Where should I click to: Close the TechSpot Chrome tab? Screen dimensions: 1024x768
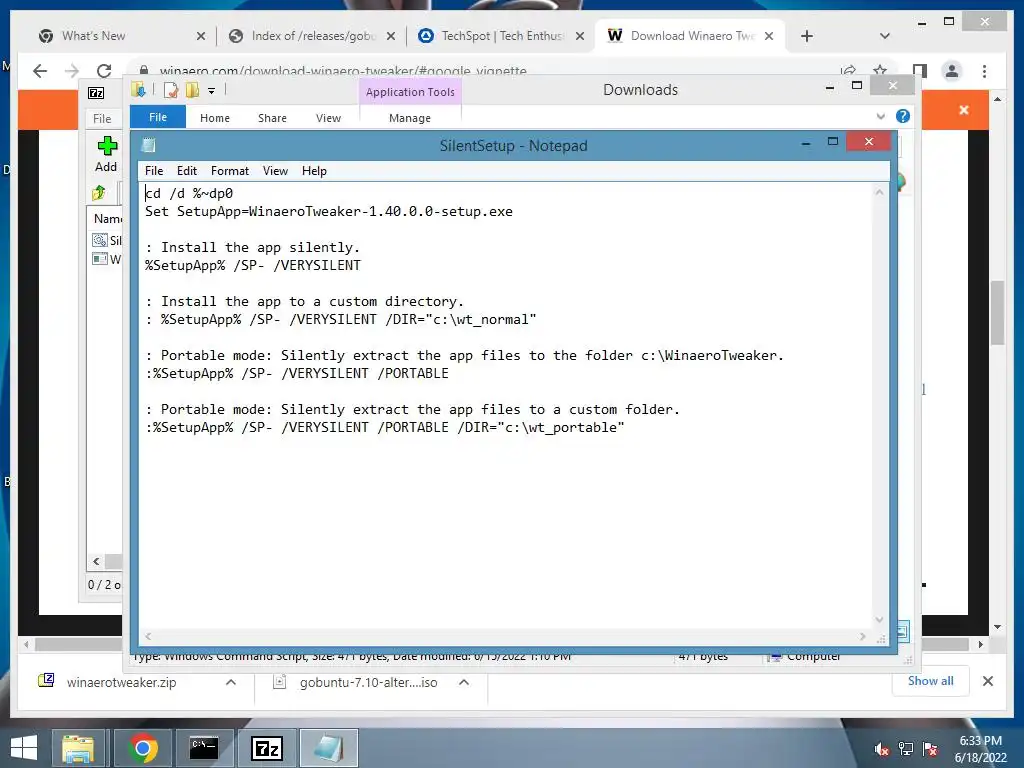(579, 36)
